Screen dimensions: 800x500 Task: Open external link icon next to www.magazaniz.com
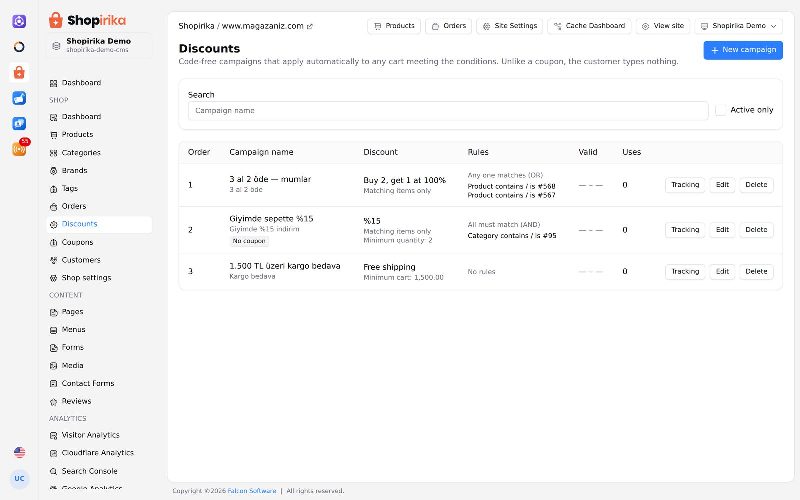tap(310, 27)
